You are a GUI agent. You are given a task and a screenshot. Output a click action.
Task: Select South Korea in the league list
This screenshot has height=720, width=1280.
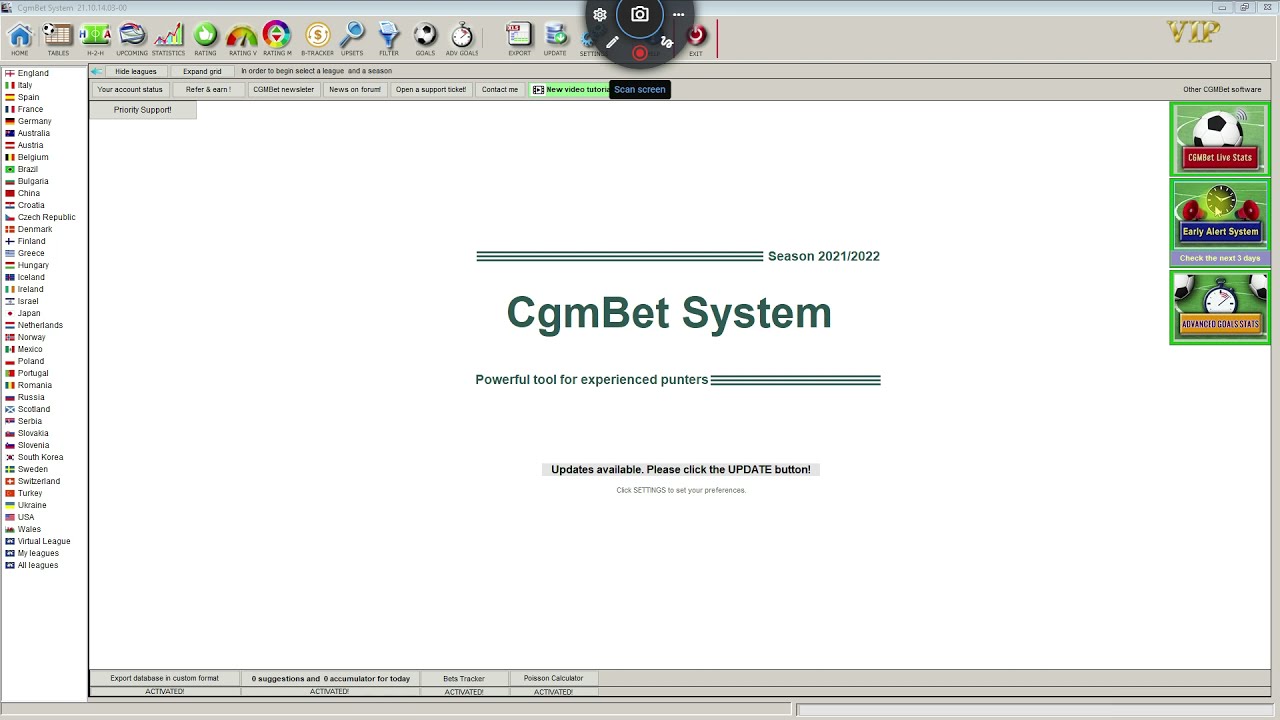coord(40,457)
